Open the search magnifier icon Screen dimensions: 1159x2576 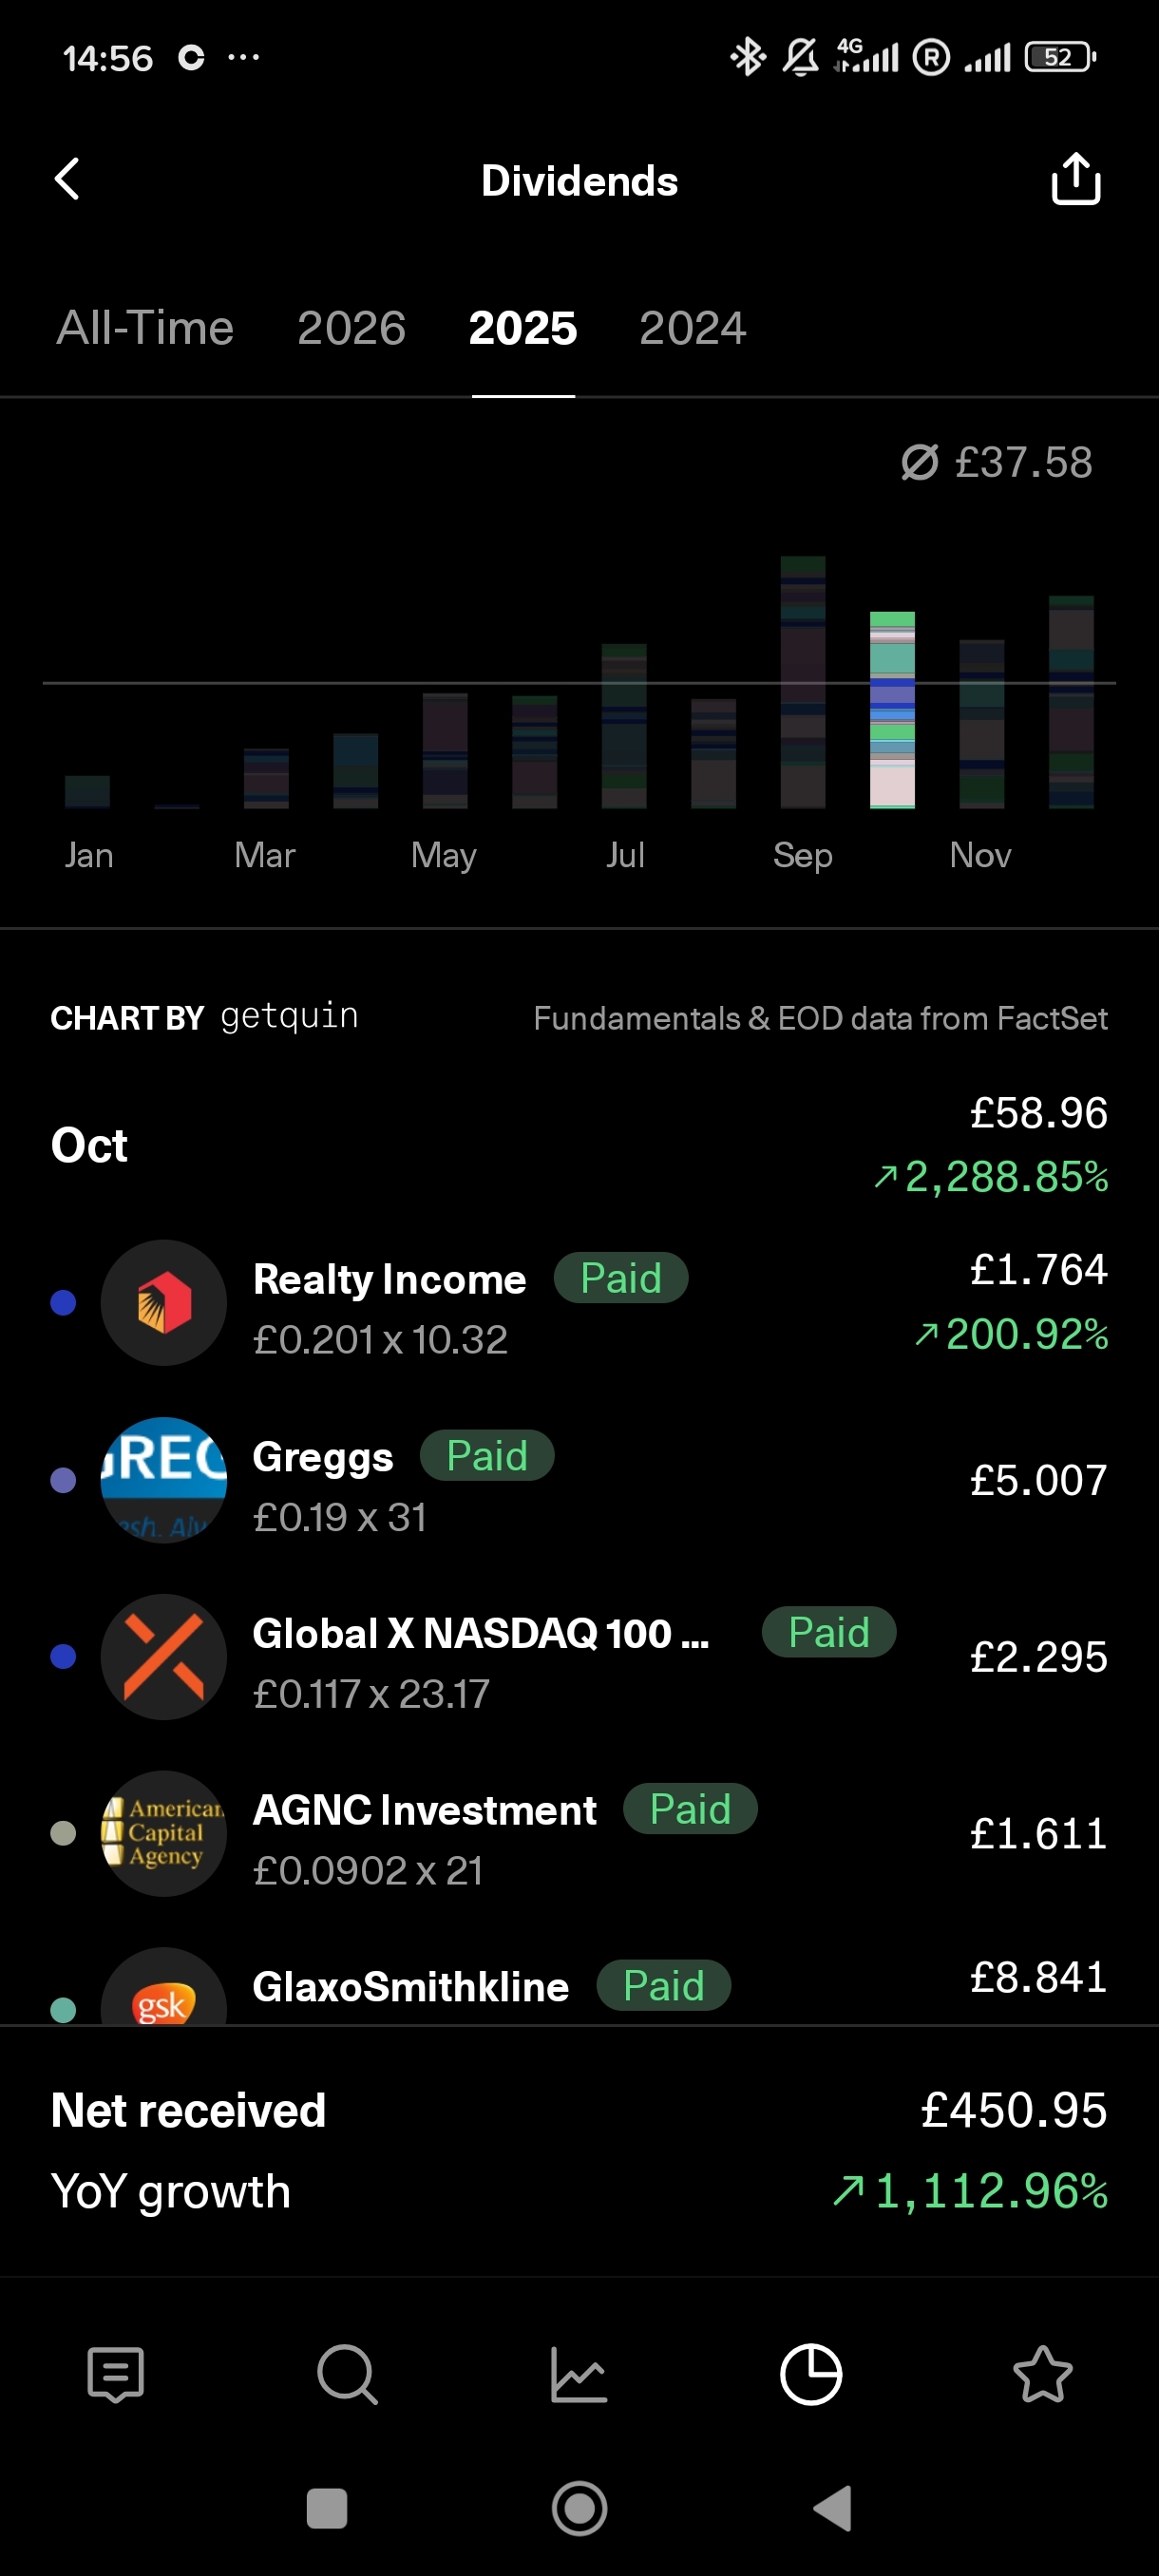347,2373
